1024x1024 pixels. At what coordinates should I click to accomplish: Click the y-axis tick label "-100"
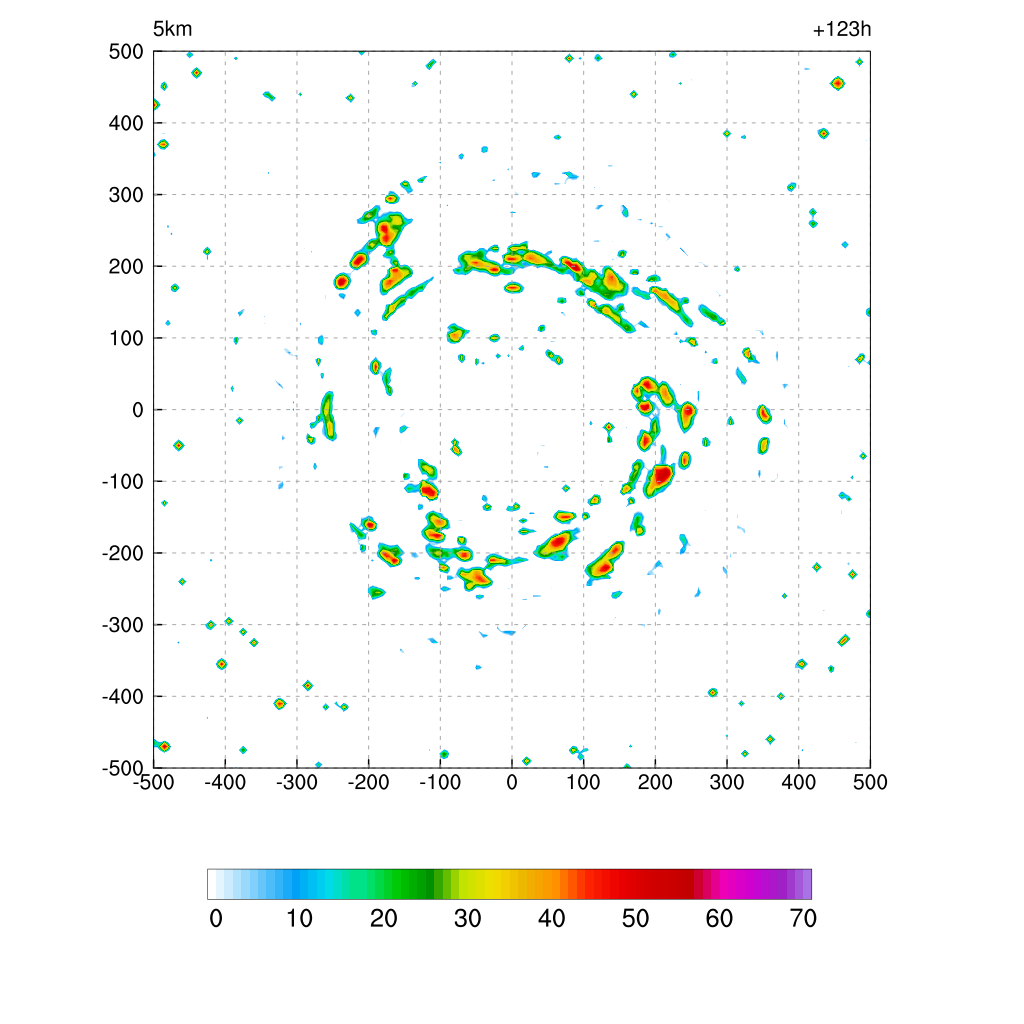(x=123, y=481)
